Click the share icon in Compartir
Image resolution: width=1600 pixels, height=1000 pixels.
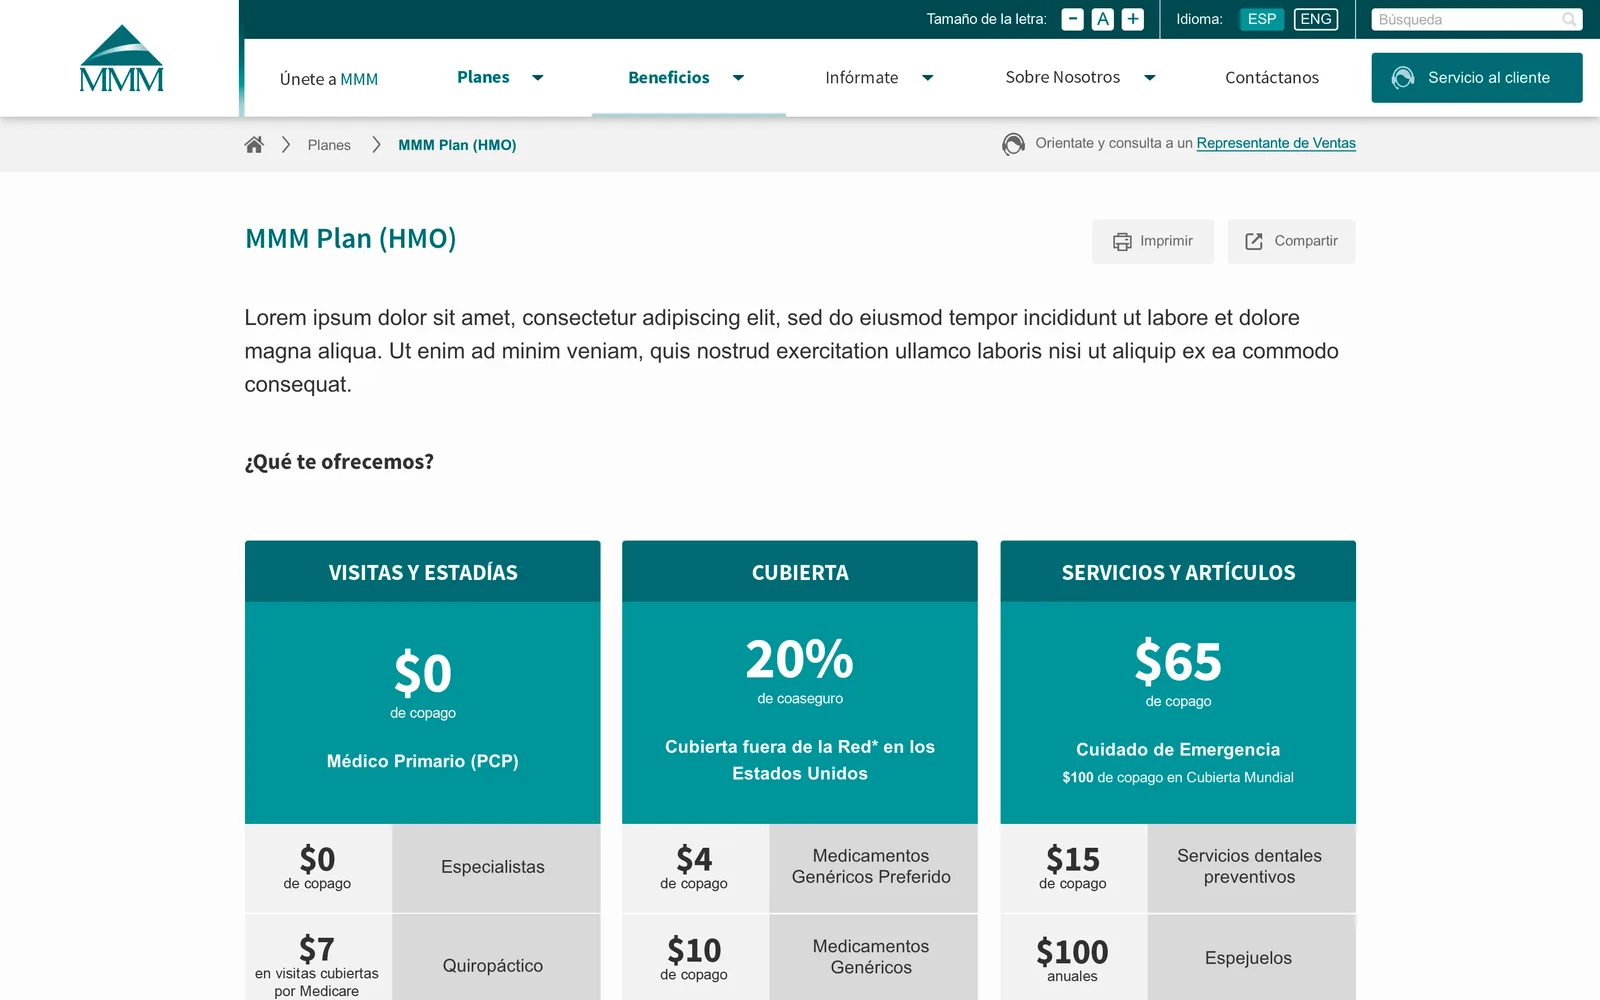coord(1253,242)
